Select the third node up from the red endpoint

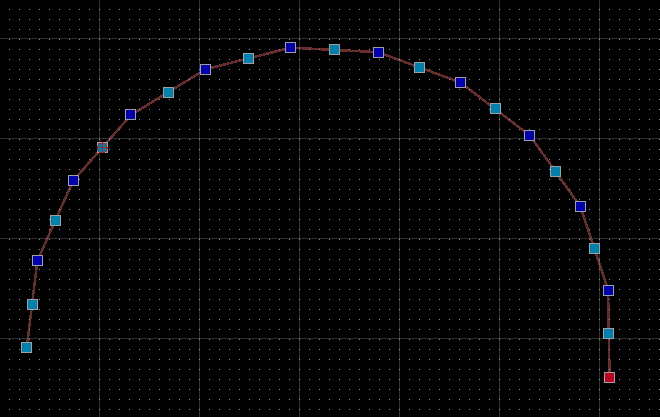tap(594, 248)
